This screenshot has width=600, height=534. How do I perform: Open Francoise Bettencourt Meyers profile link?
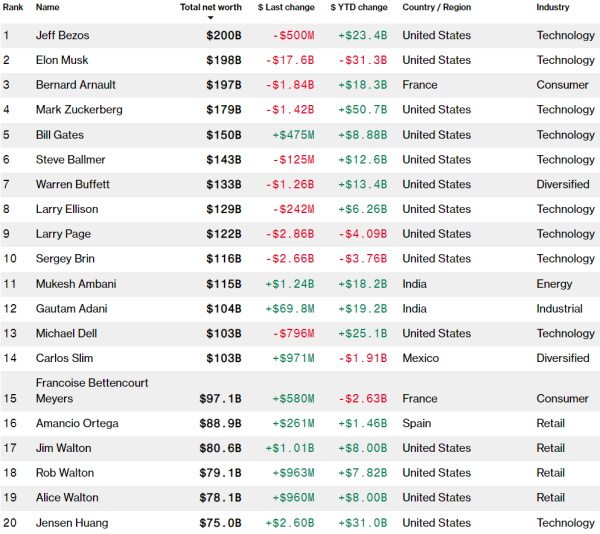92,391
